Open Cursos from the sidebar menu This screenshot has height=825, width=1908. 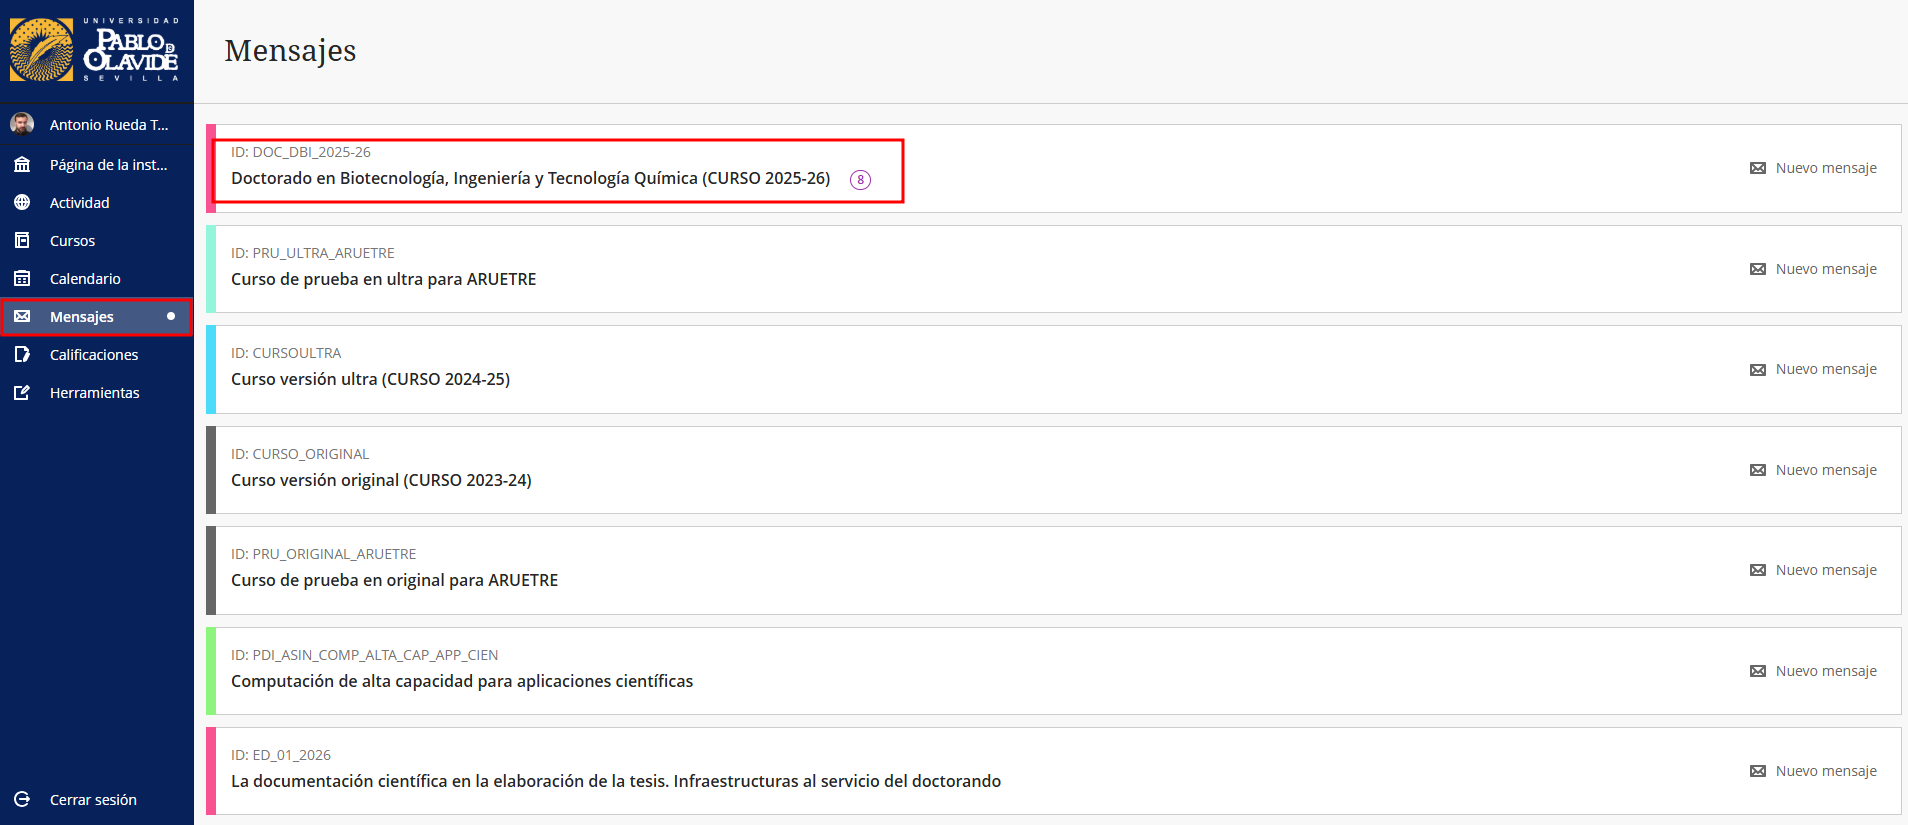coord(72,241)
